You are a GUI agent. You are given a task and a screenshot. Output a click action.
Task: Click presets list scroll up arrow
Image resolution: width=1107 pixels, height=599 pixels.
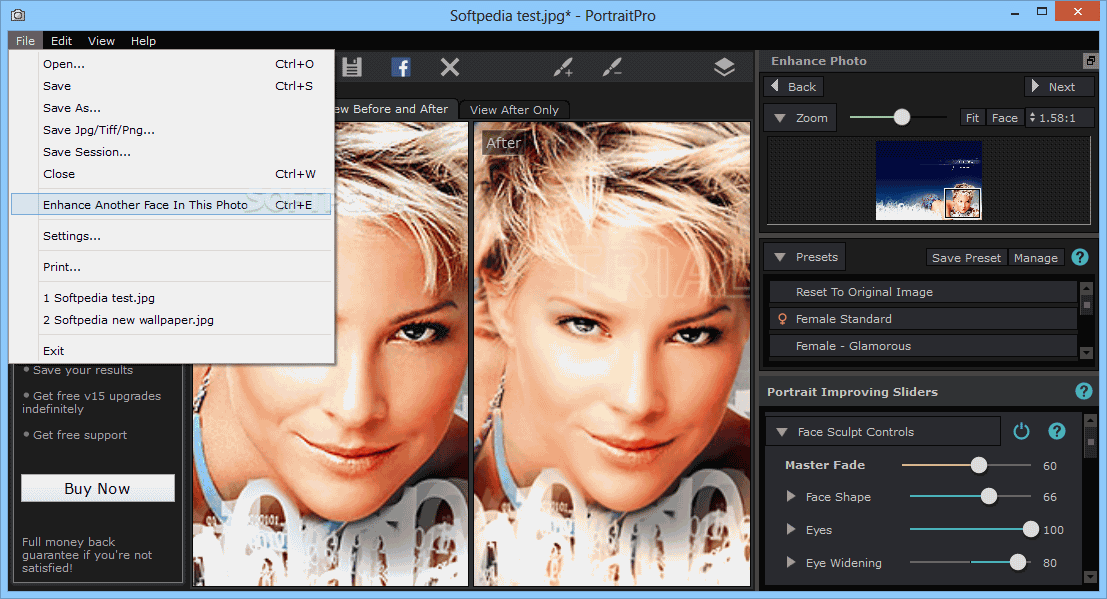point(1087,288)
